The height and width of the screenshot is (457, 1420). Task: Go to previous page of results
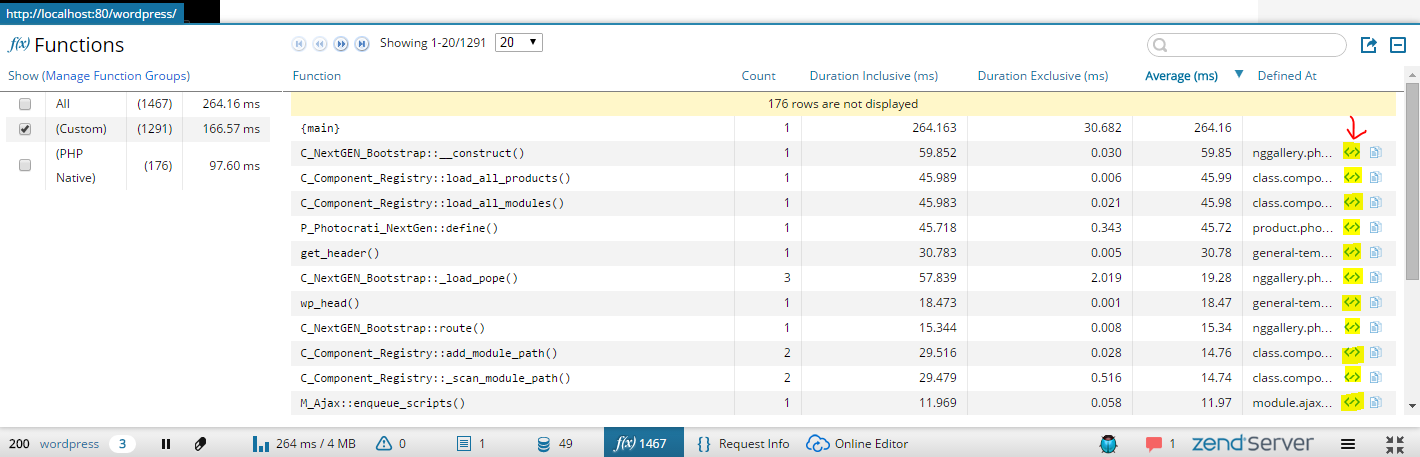(319, 43)
